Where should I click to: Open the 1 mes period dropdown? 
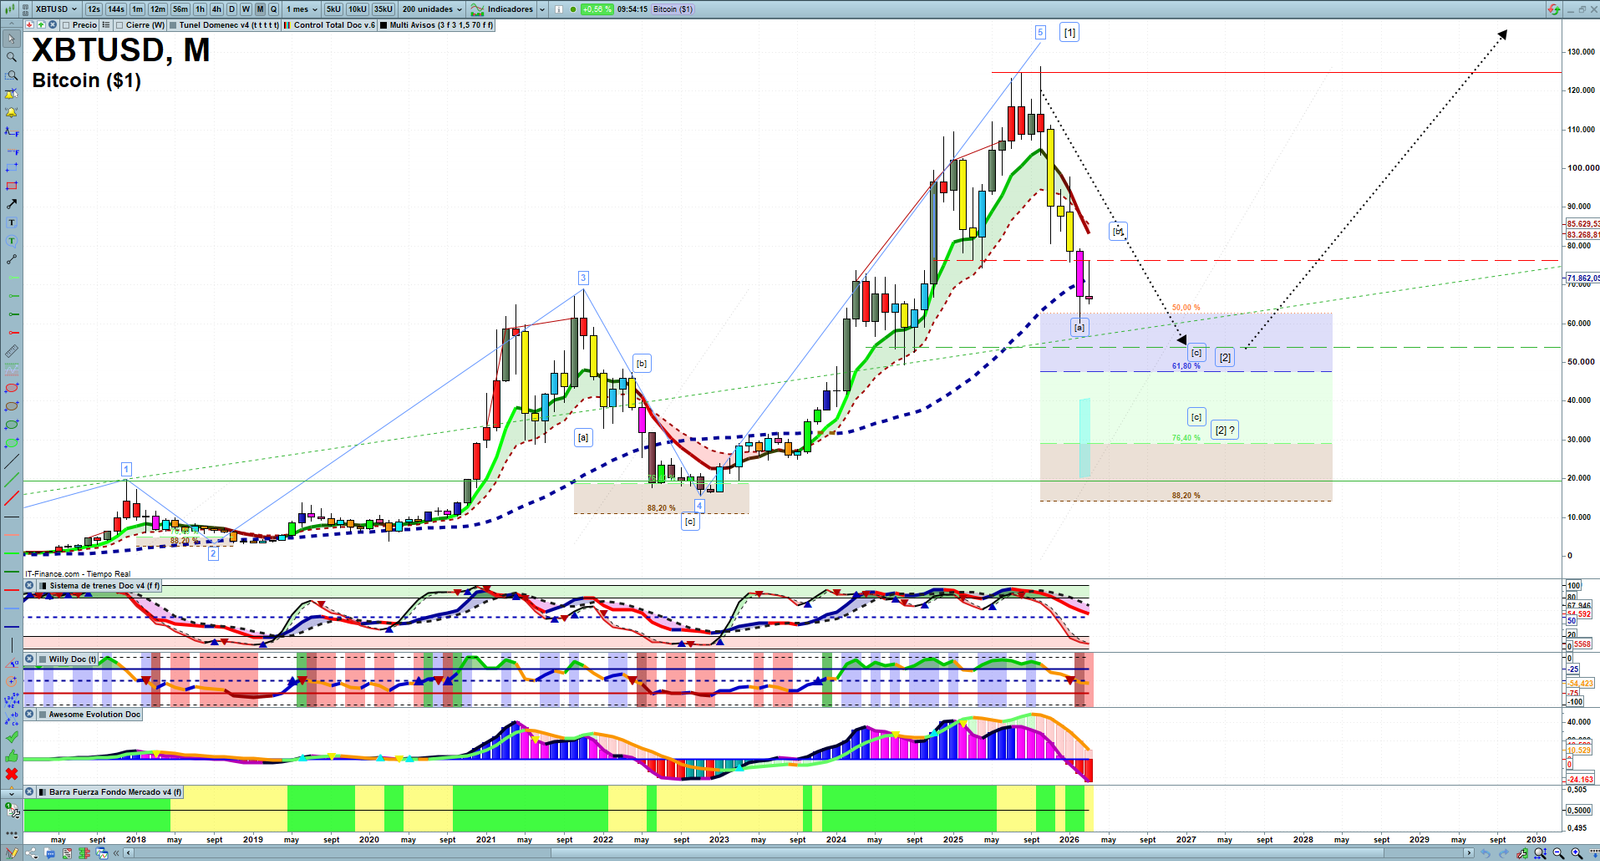(x=302, y=9)
